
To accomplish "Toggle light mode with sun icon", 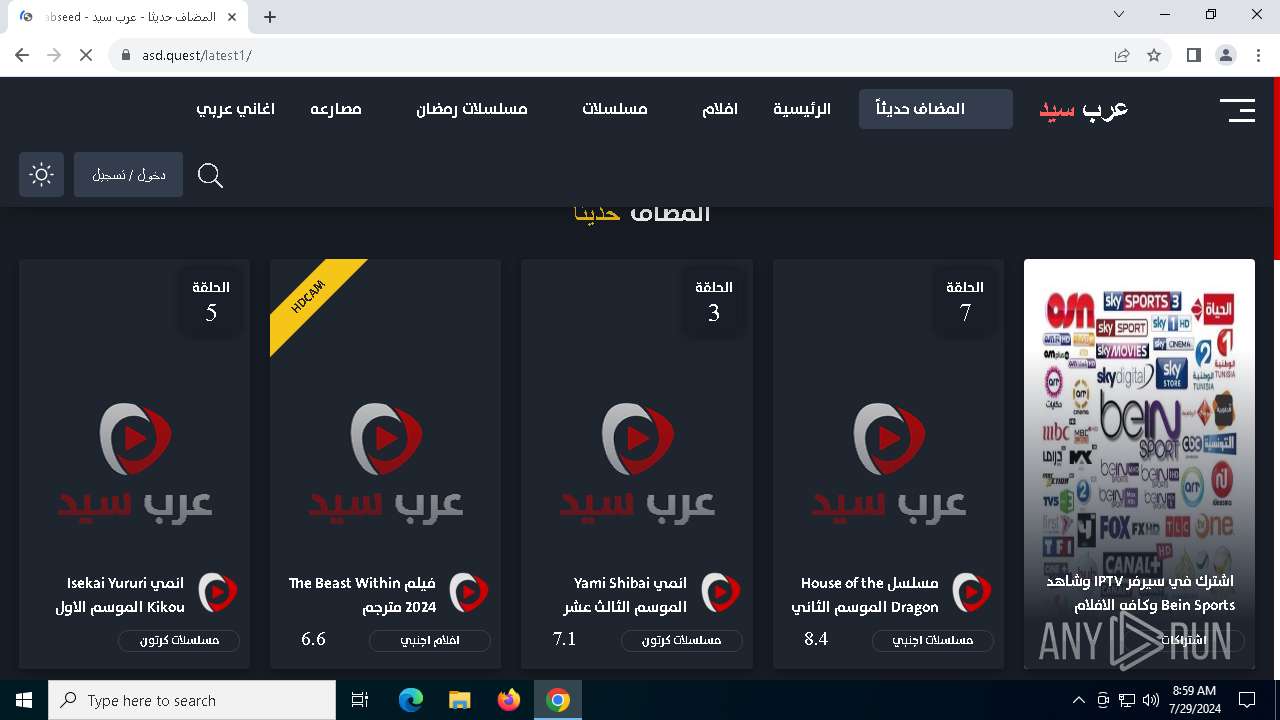I will point(41,175).
